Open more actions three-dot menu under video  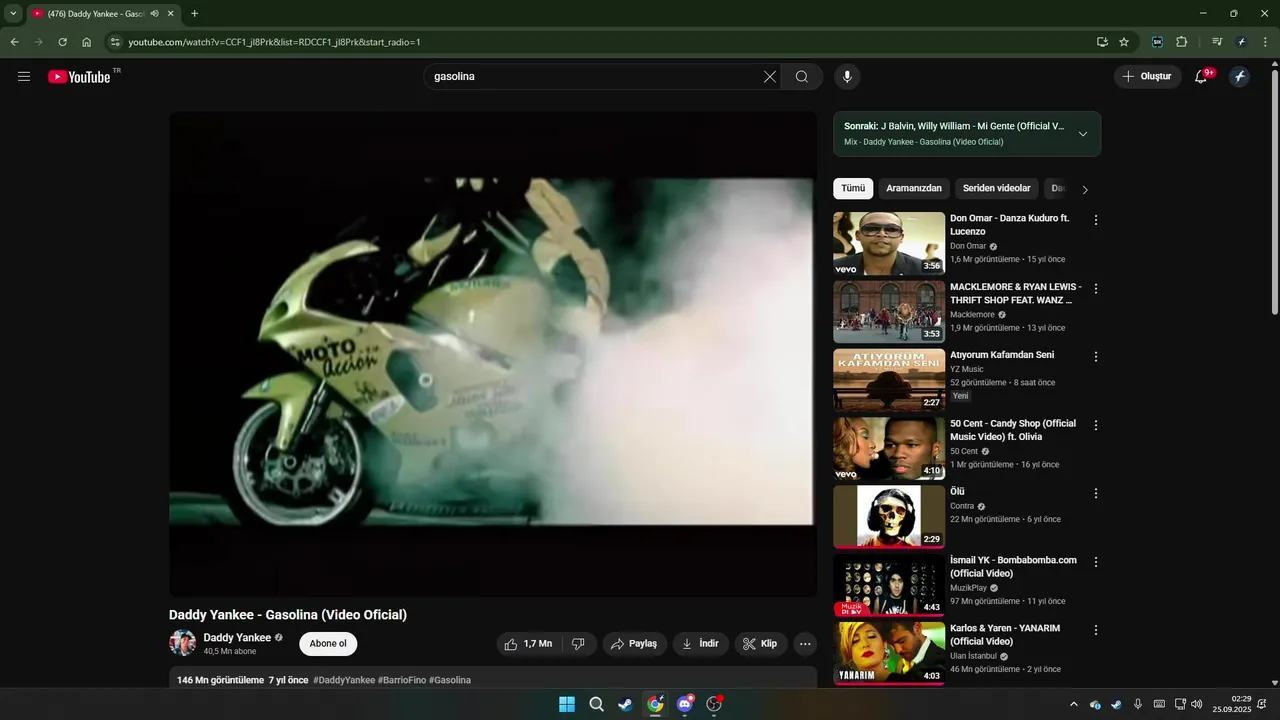pyautogui.click(x=805, y=644)
